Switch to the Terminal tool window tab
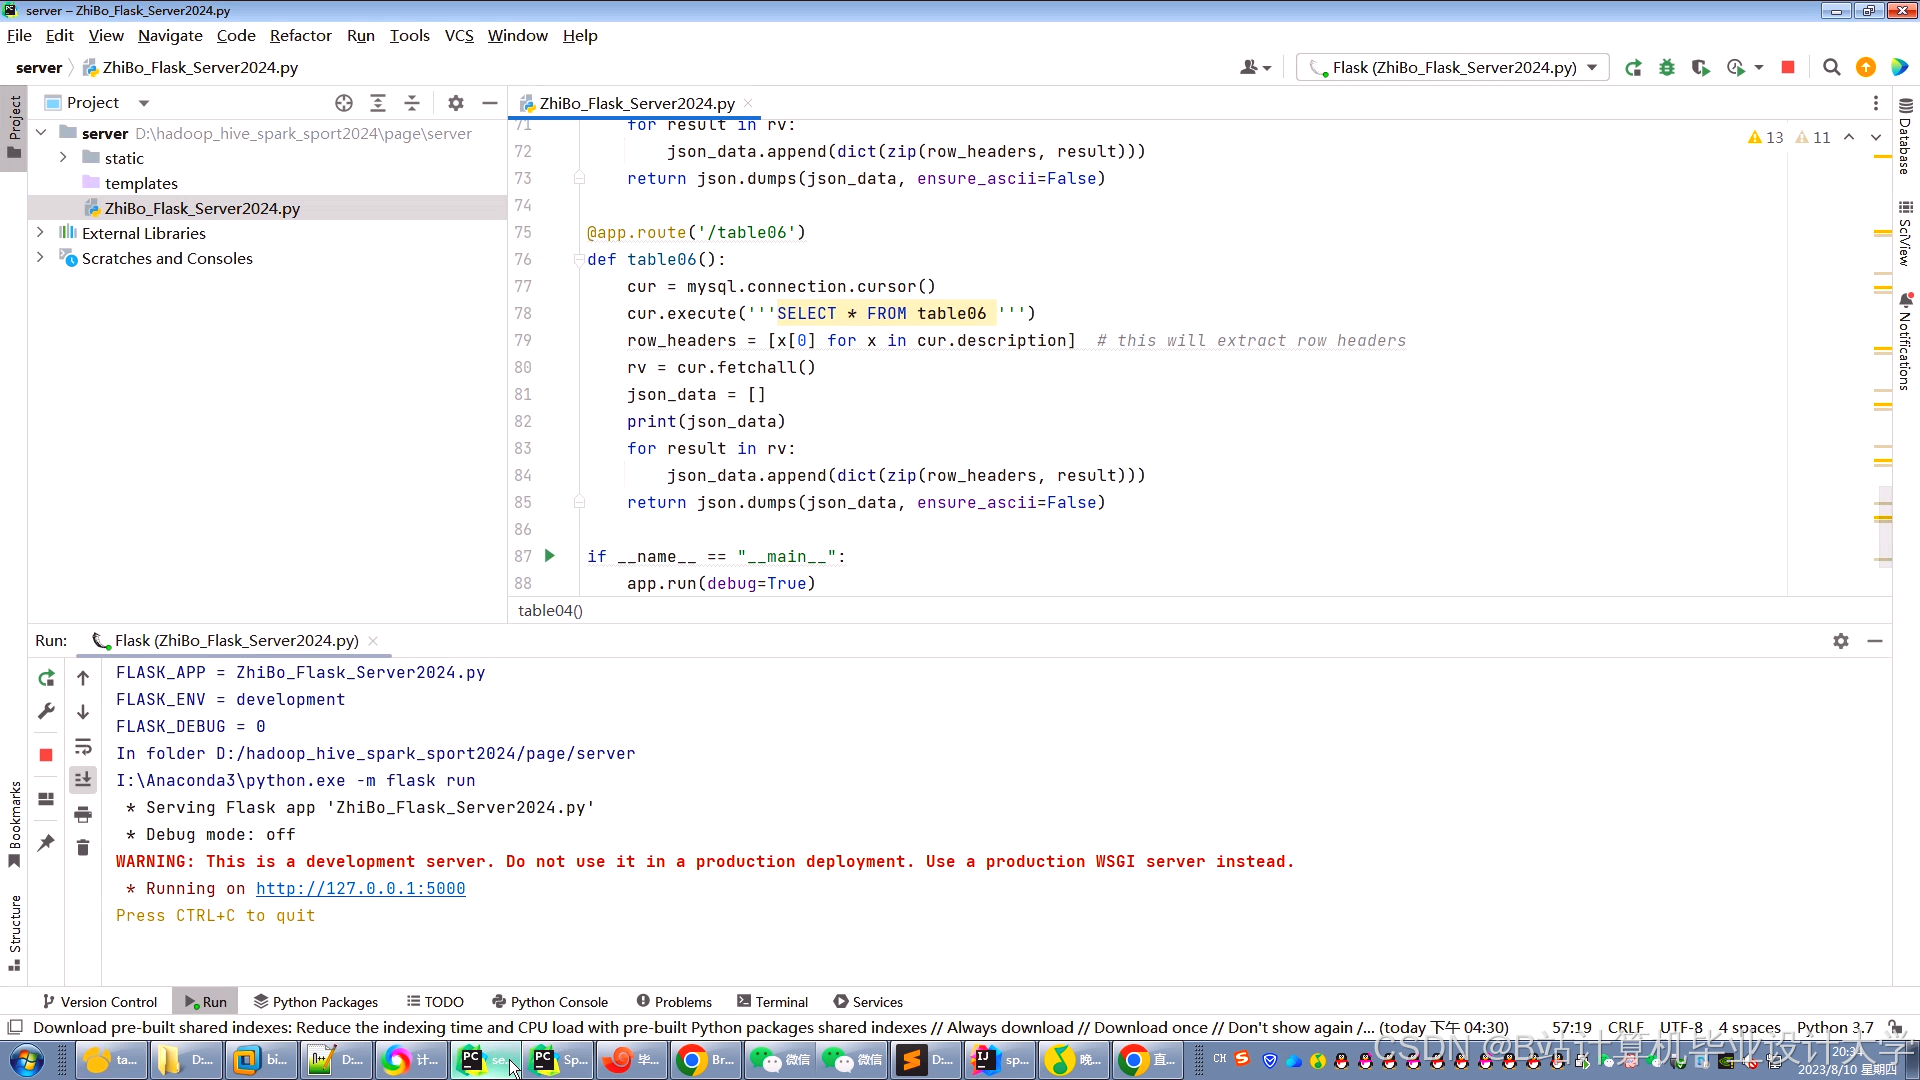The width and height of the screenshot is (1920, 1080). pos(772,1002)
